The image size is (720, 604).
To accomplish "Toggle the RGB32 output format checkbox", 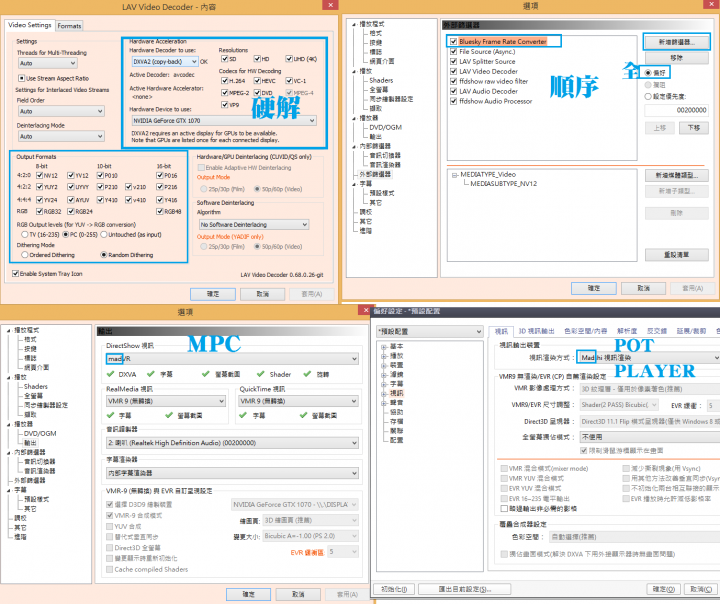I will click(39, 211).
